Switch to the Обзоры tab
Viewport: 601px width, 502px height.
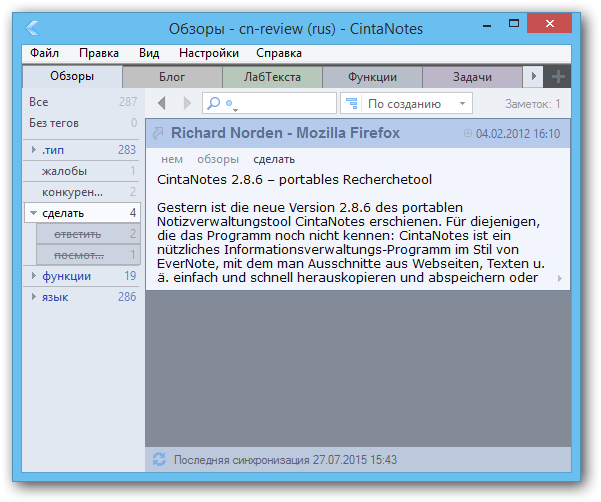(x=72, y=76)
